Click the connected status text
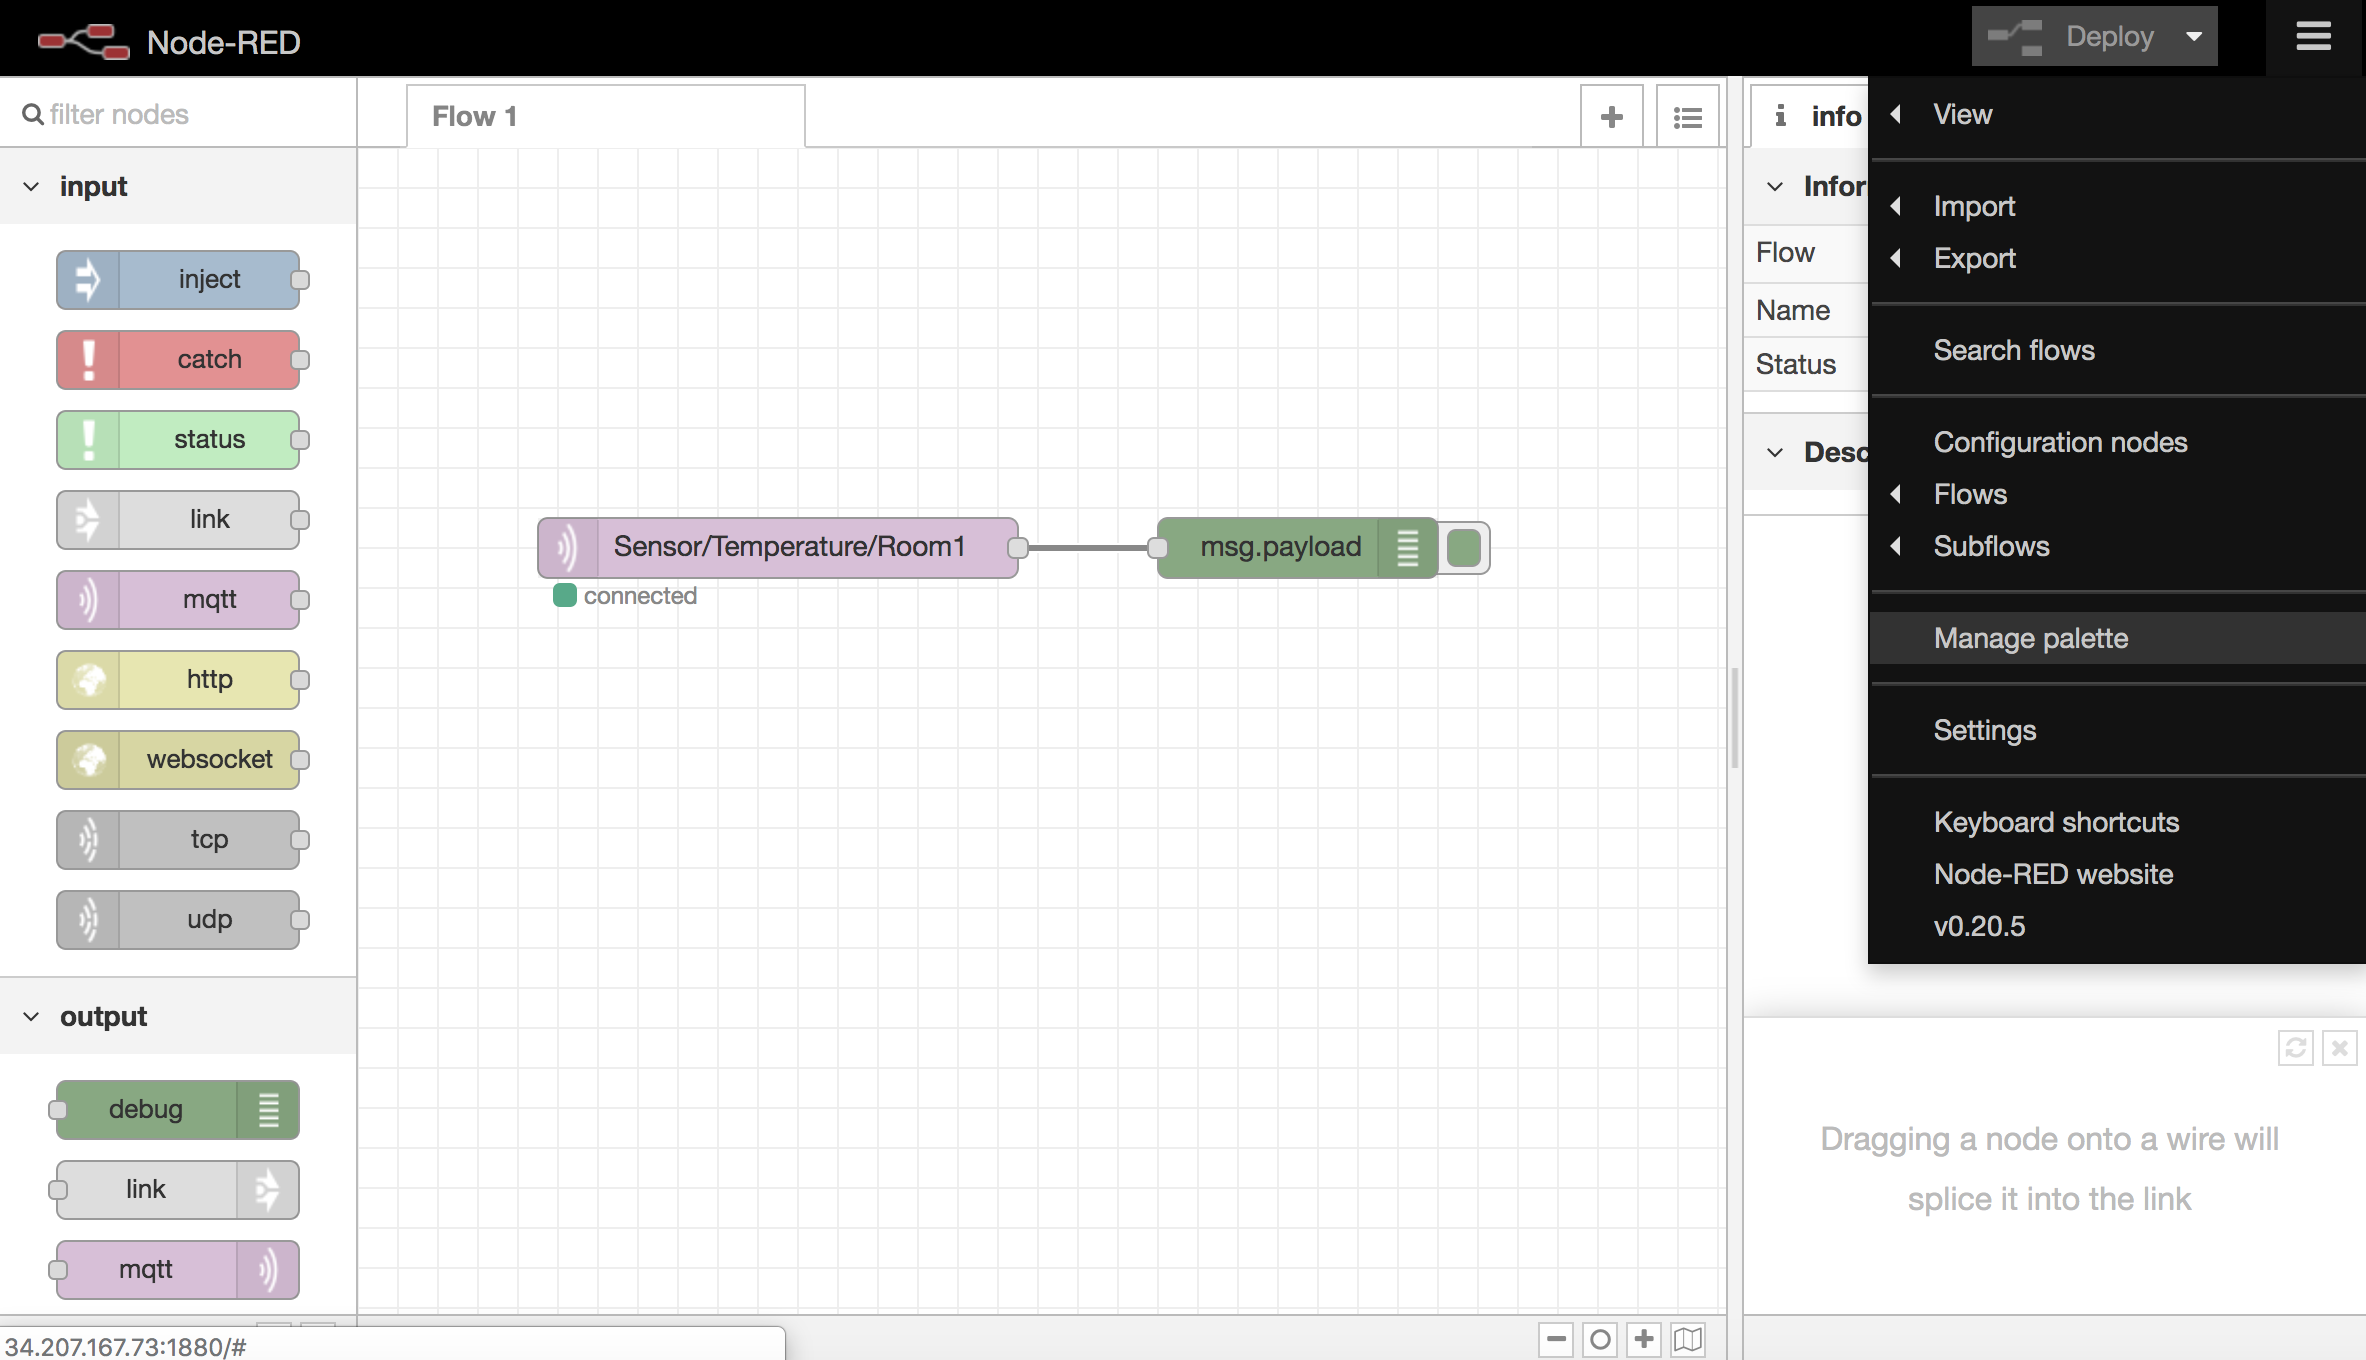Image resolution: width=2366 pixels, height=1360 pixels. click(x=640, y=596)
